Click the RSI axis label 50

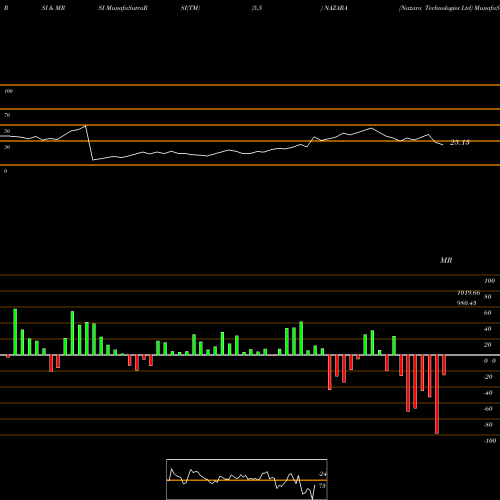click(7, 131)
